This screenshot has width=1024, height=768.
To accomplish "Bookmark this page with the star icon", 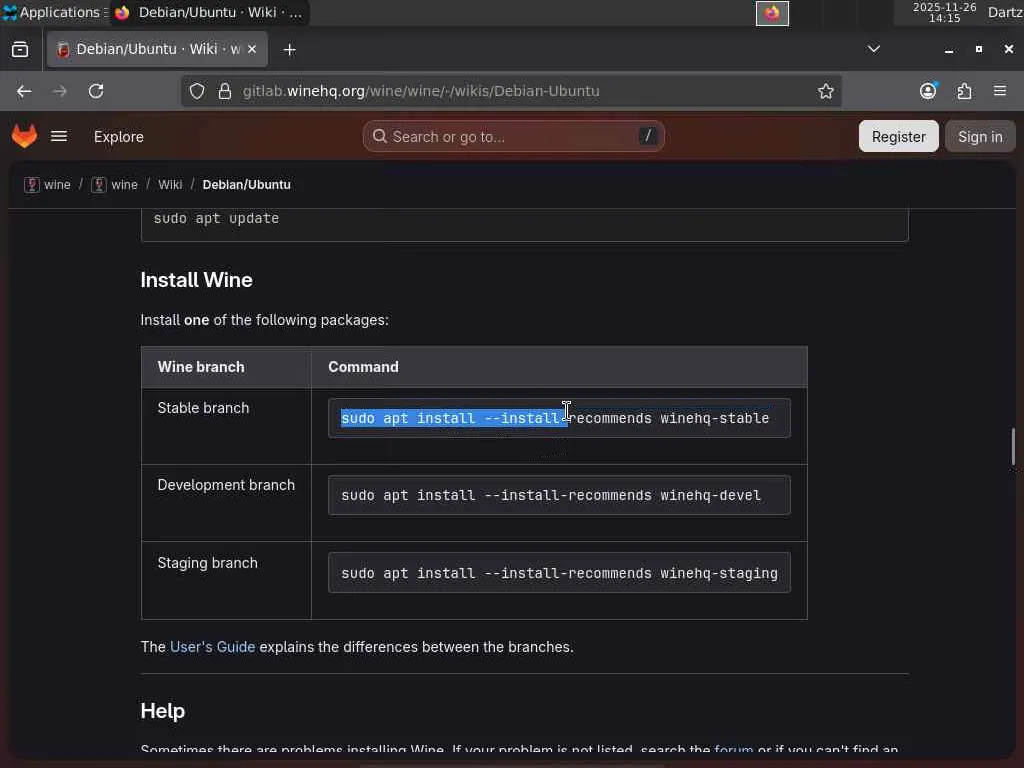I will tap(825, 91).
